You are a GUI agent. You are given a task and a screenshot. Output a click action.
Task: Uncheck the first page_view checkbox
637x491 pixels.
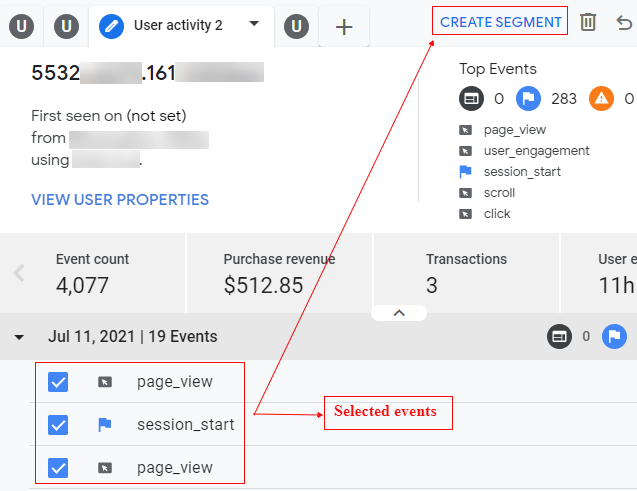tap(58, 382)
